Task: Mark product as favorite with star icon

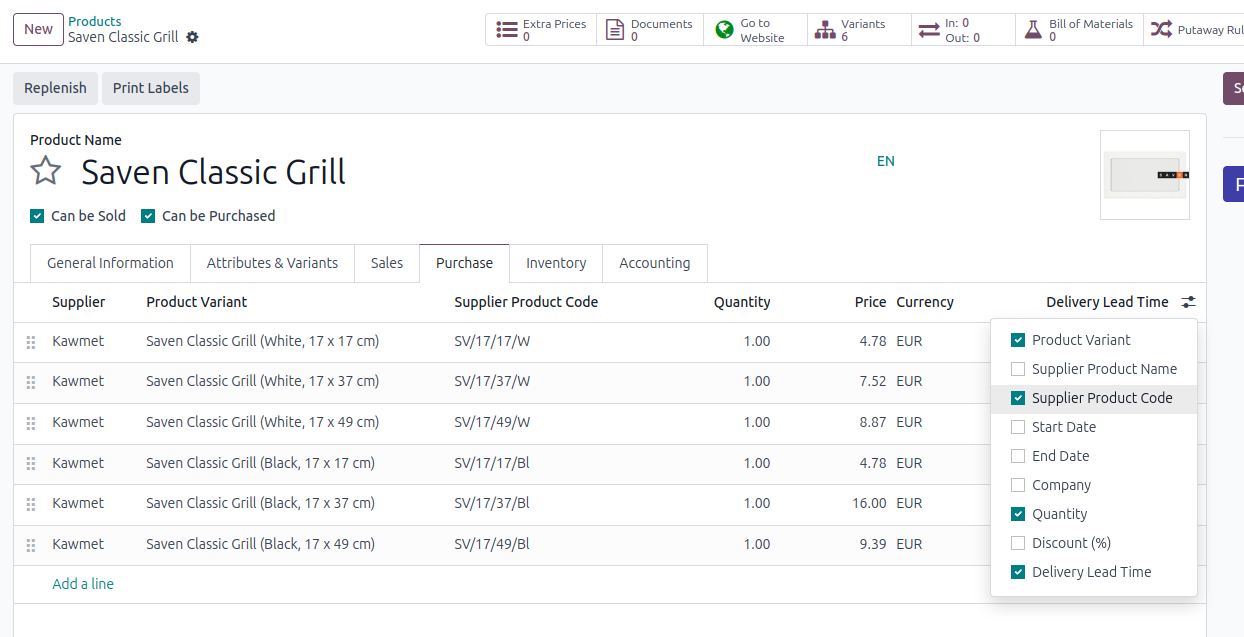Action: [45, 171]
